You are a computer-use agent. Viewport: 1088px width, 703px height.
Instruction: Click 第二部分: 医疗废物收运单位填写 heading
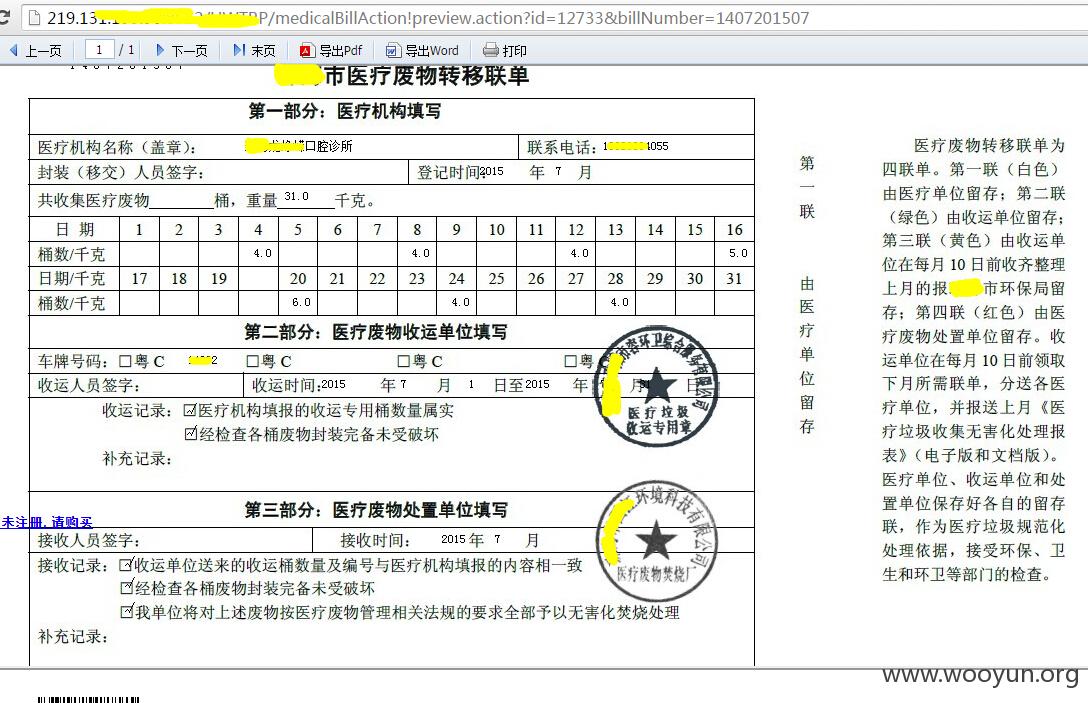(x=375, y=332)
